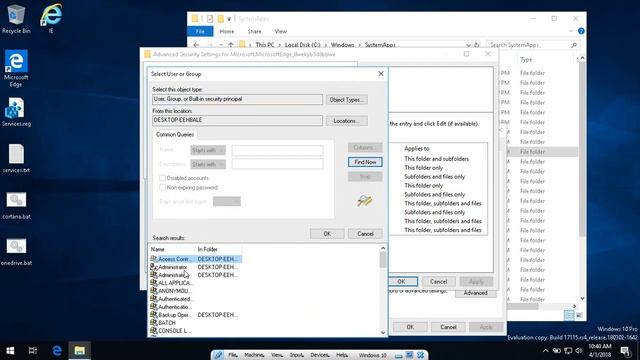Select ALL APPLICA... search result
This screenshot has width=640, height=360.
point(196,283)
